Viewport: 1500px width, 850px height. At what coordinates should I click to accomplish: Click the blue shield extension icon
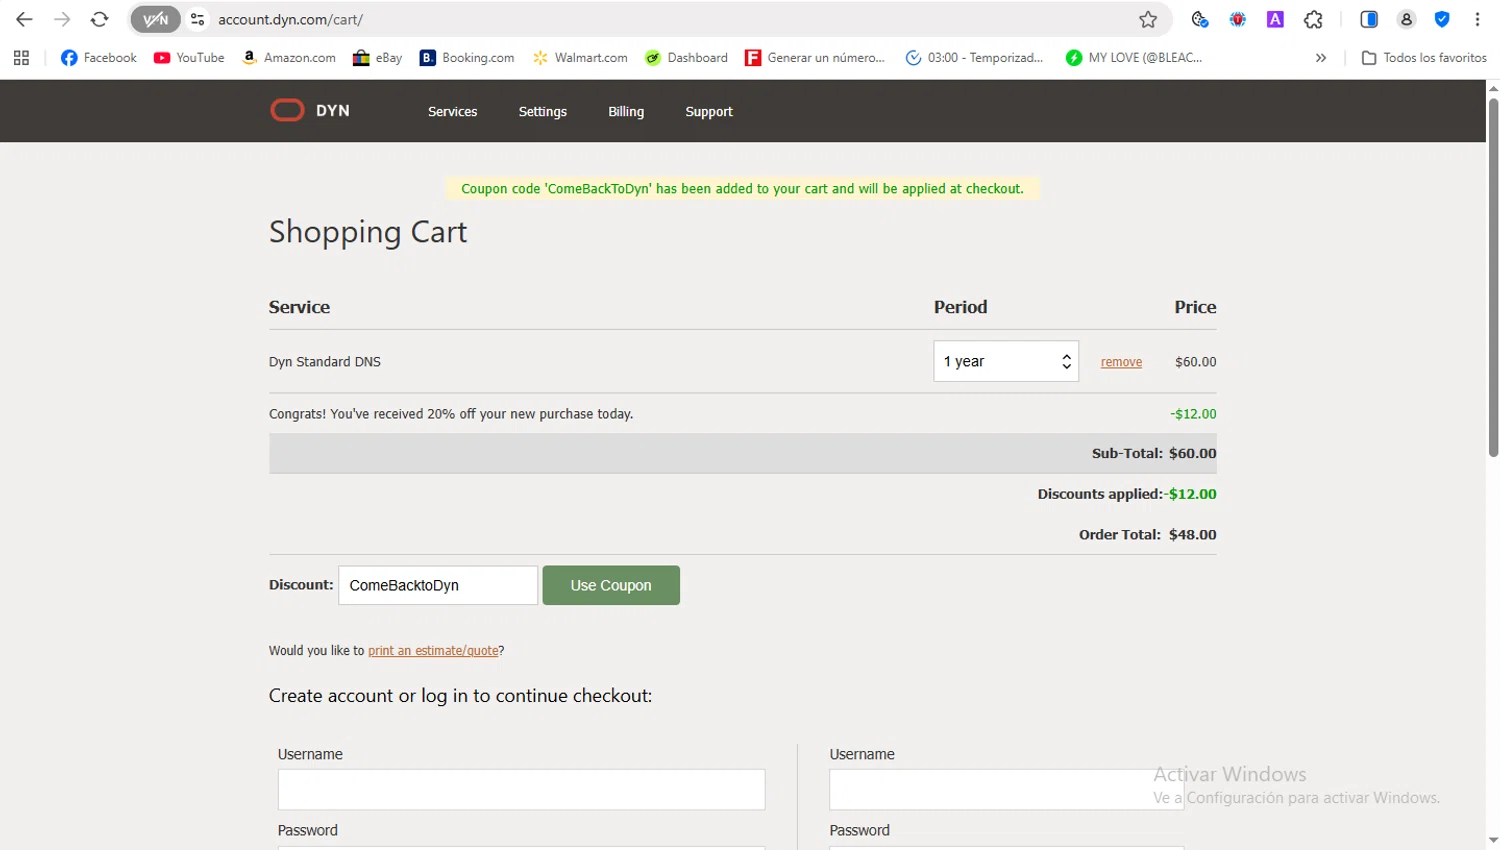tap(1442, 19)
